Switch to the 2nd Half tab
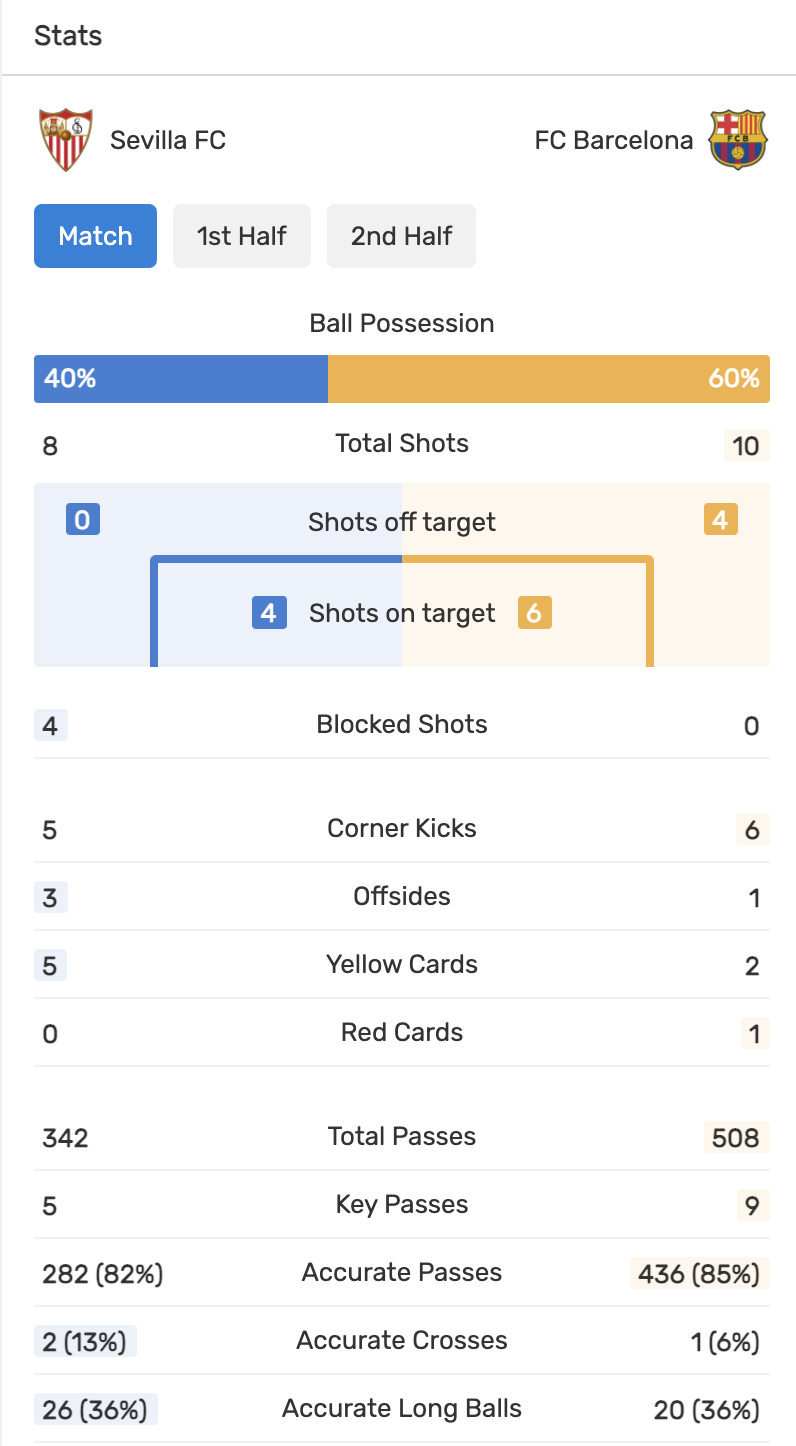Viewport: 796px width, 1446px height. (x=401, y=236)
